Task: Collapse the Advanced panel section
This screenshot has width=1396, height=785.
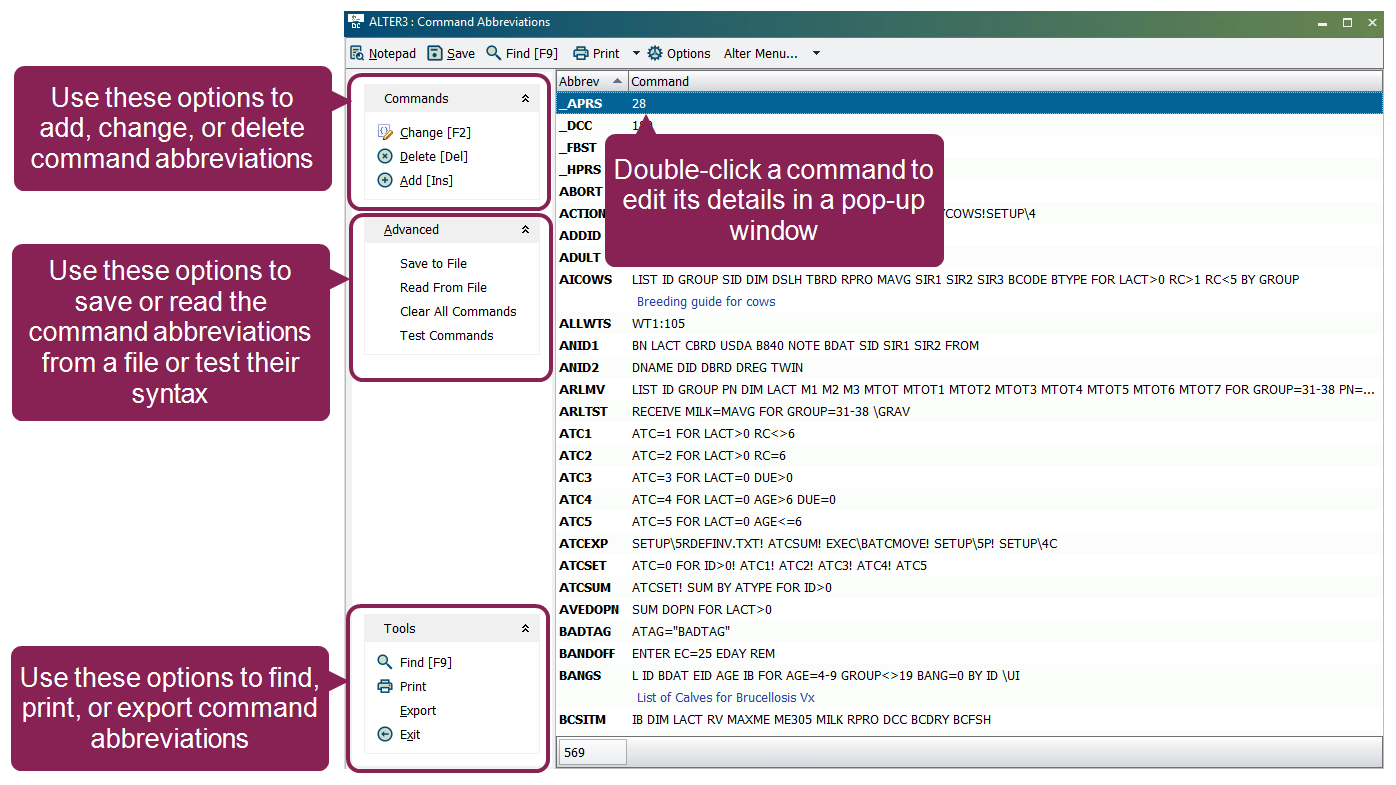Action: 525,230
